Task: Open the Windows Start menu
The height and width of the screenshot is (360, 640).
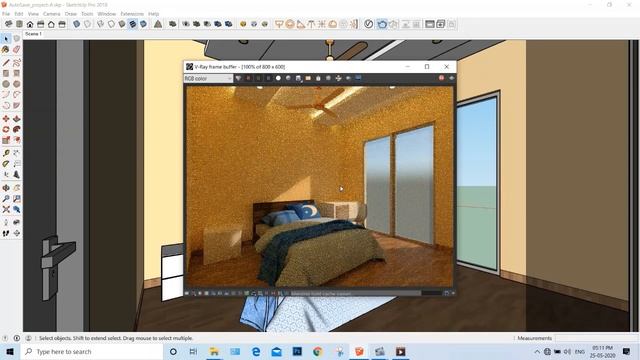Action: [10, 351]
